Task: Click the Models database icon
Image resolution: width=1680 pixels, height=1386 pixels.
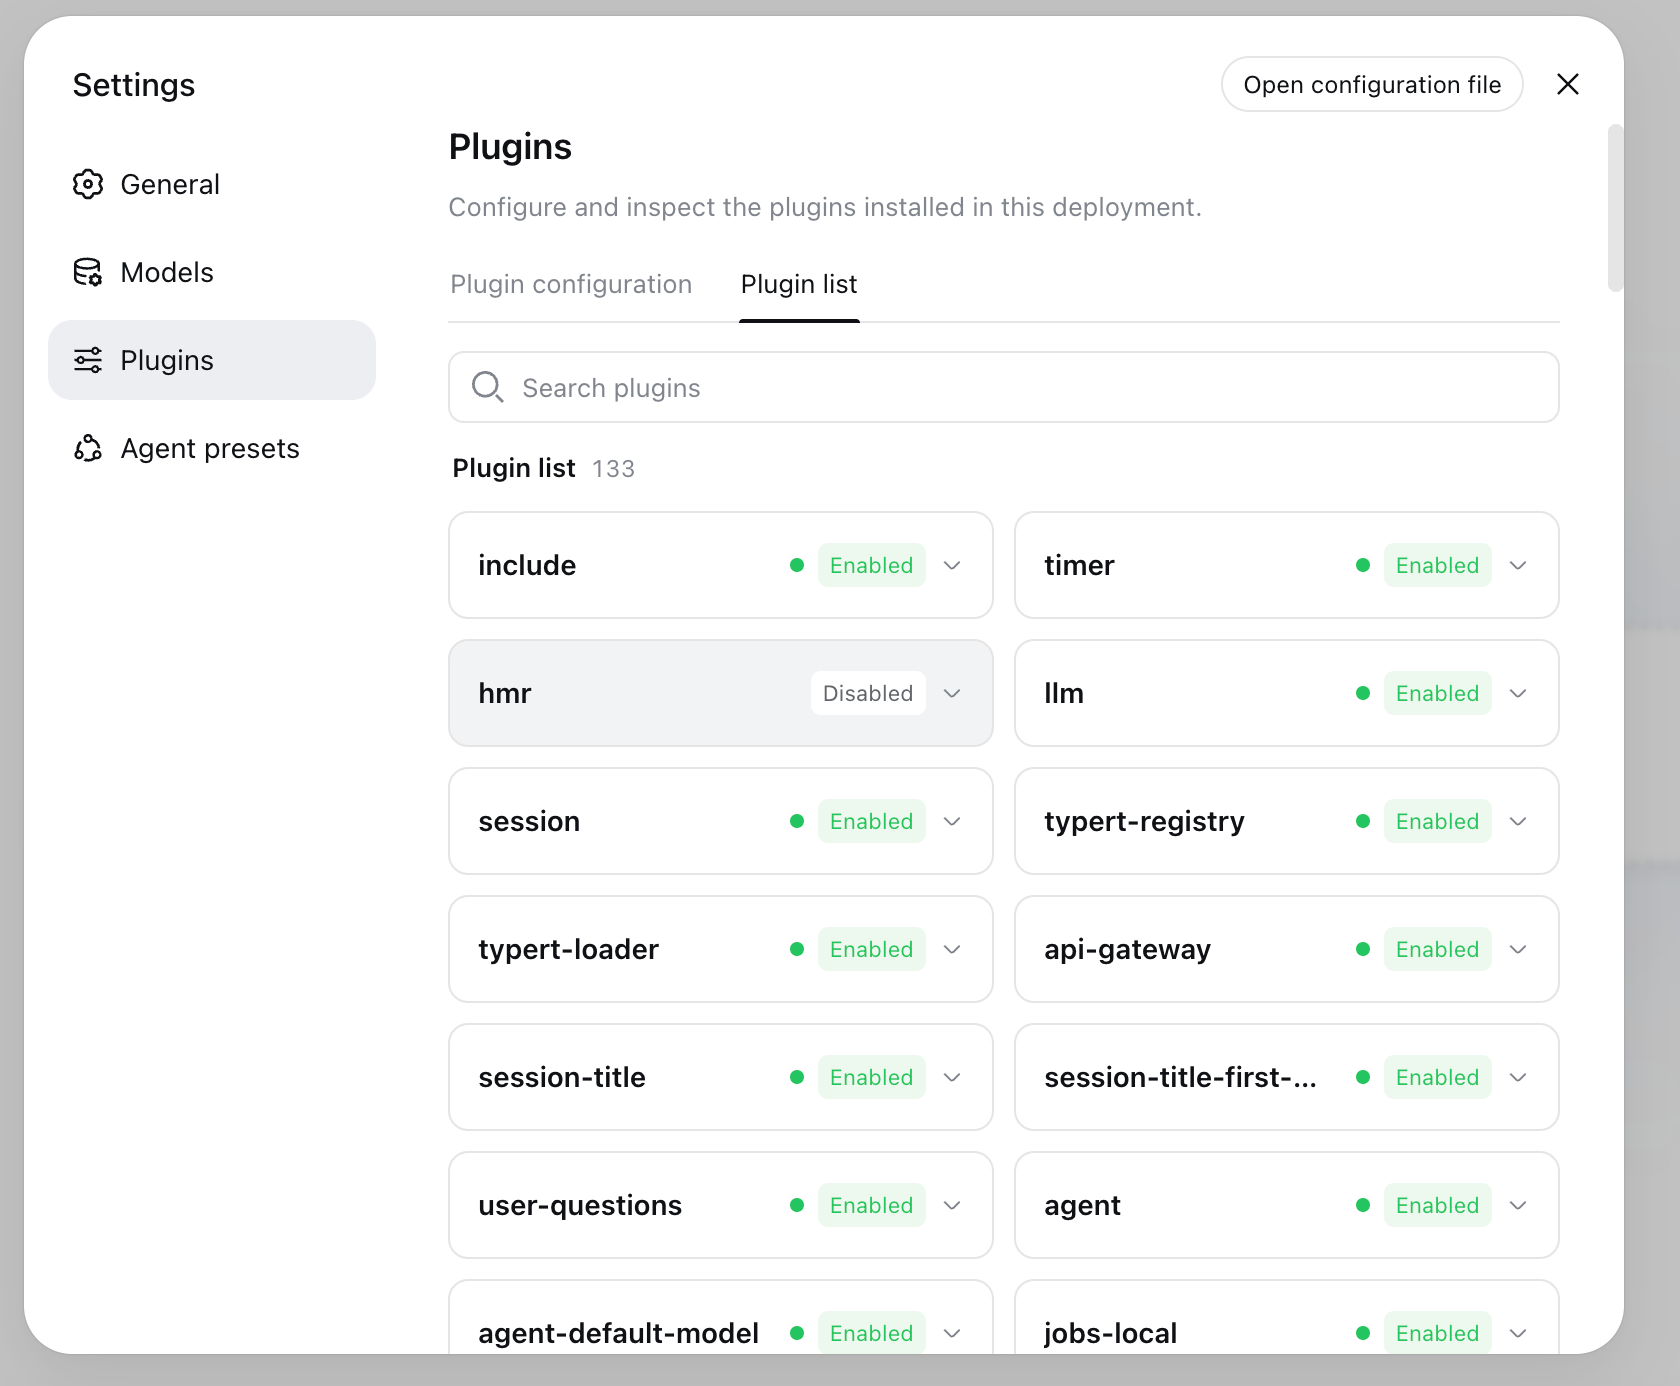Action: pos(88,272)
